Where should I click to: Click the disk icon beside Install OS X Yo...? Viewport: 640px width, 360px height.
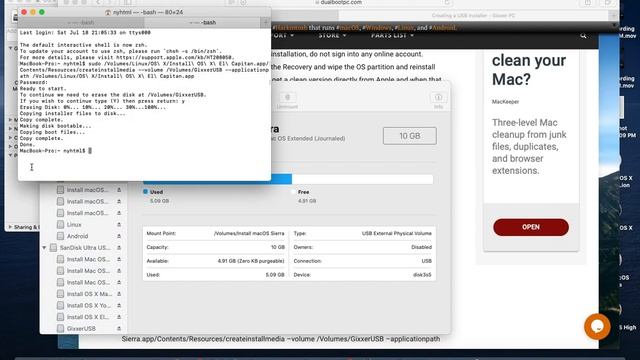60,305
